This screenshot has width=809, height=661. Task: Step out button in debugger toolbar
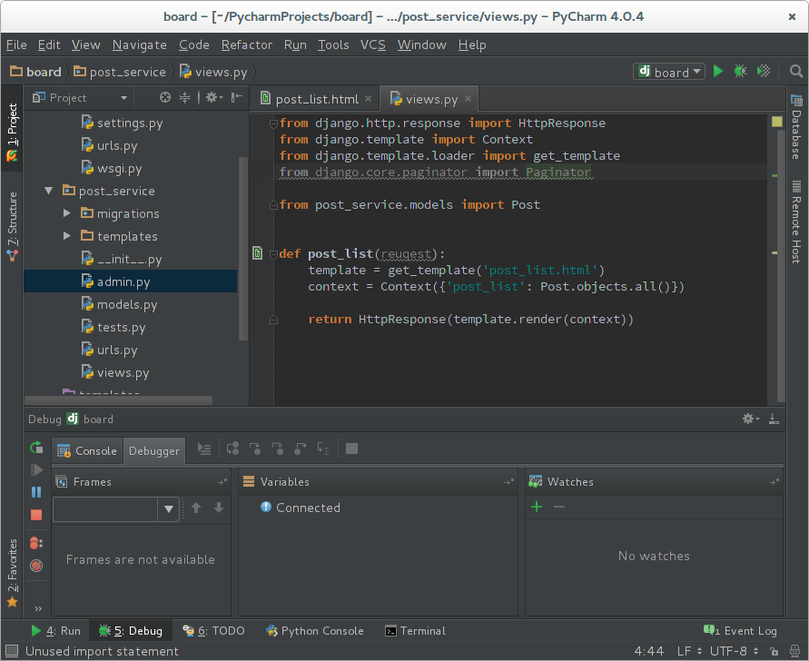tap(300, 449)
